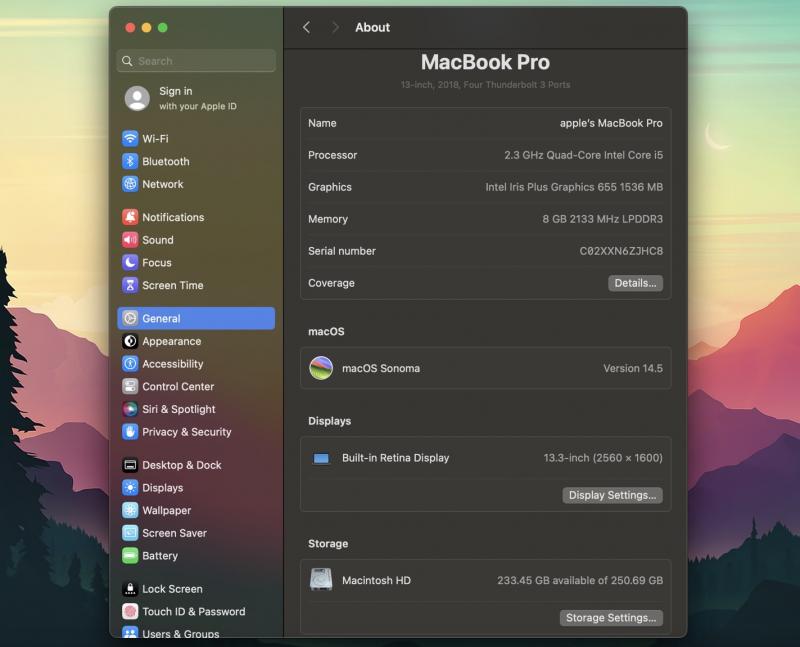Click the "MacBook Pro" heading

click(x=485, y=62)
